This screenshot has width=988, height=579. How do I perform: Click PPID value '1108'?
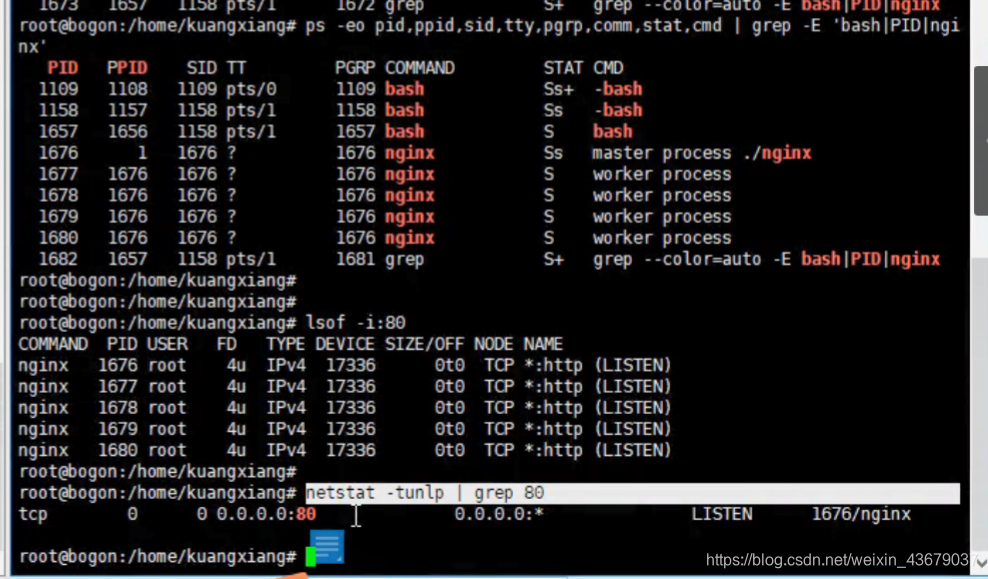[128, 89]
